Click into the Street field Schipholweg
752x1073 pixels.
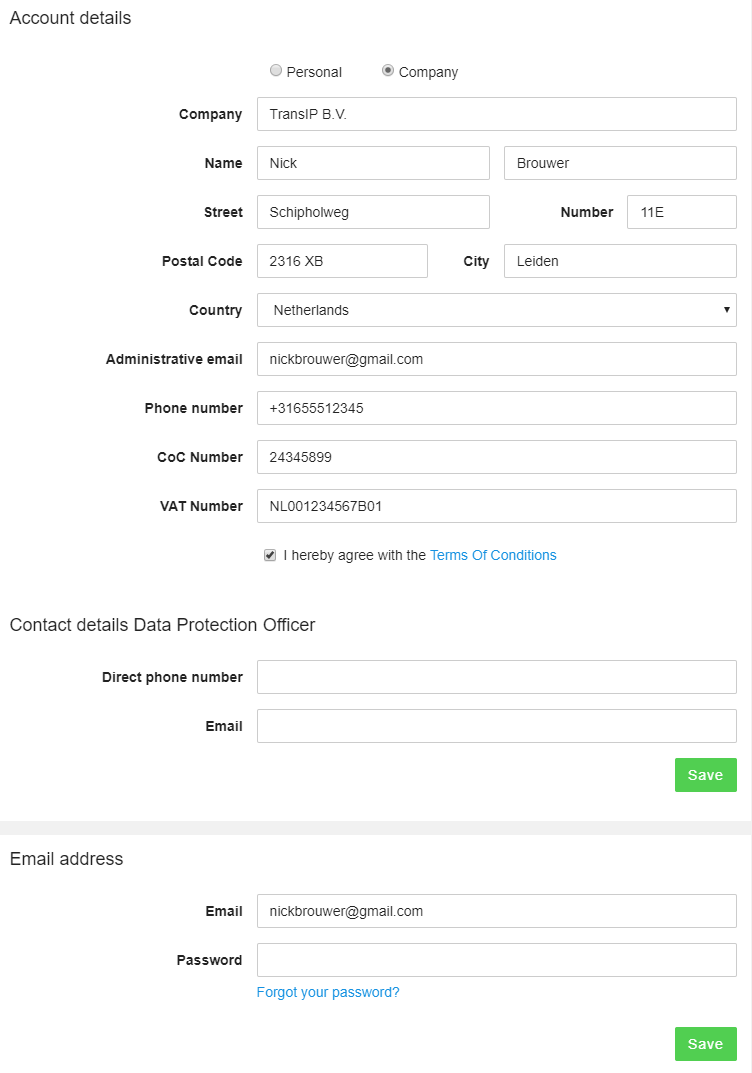point(374,212)
